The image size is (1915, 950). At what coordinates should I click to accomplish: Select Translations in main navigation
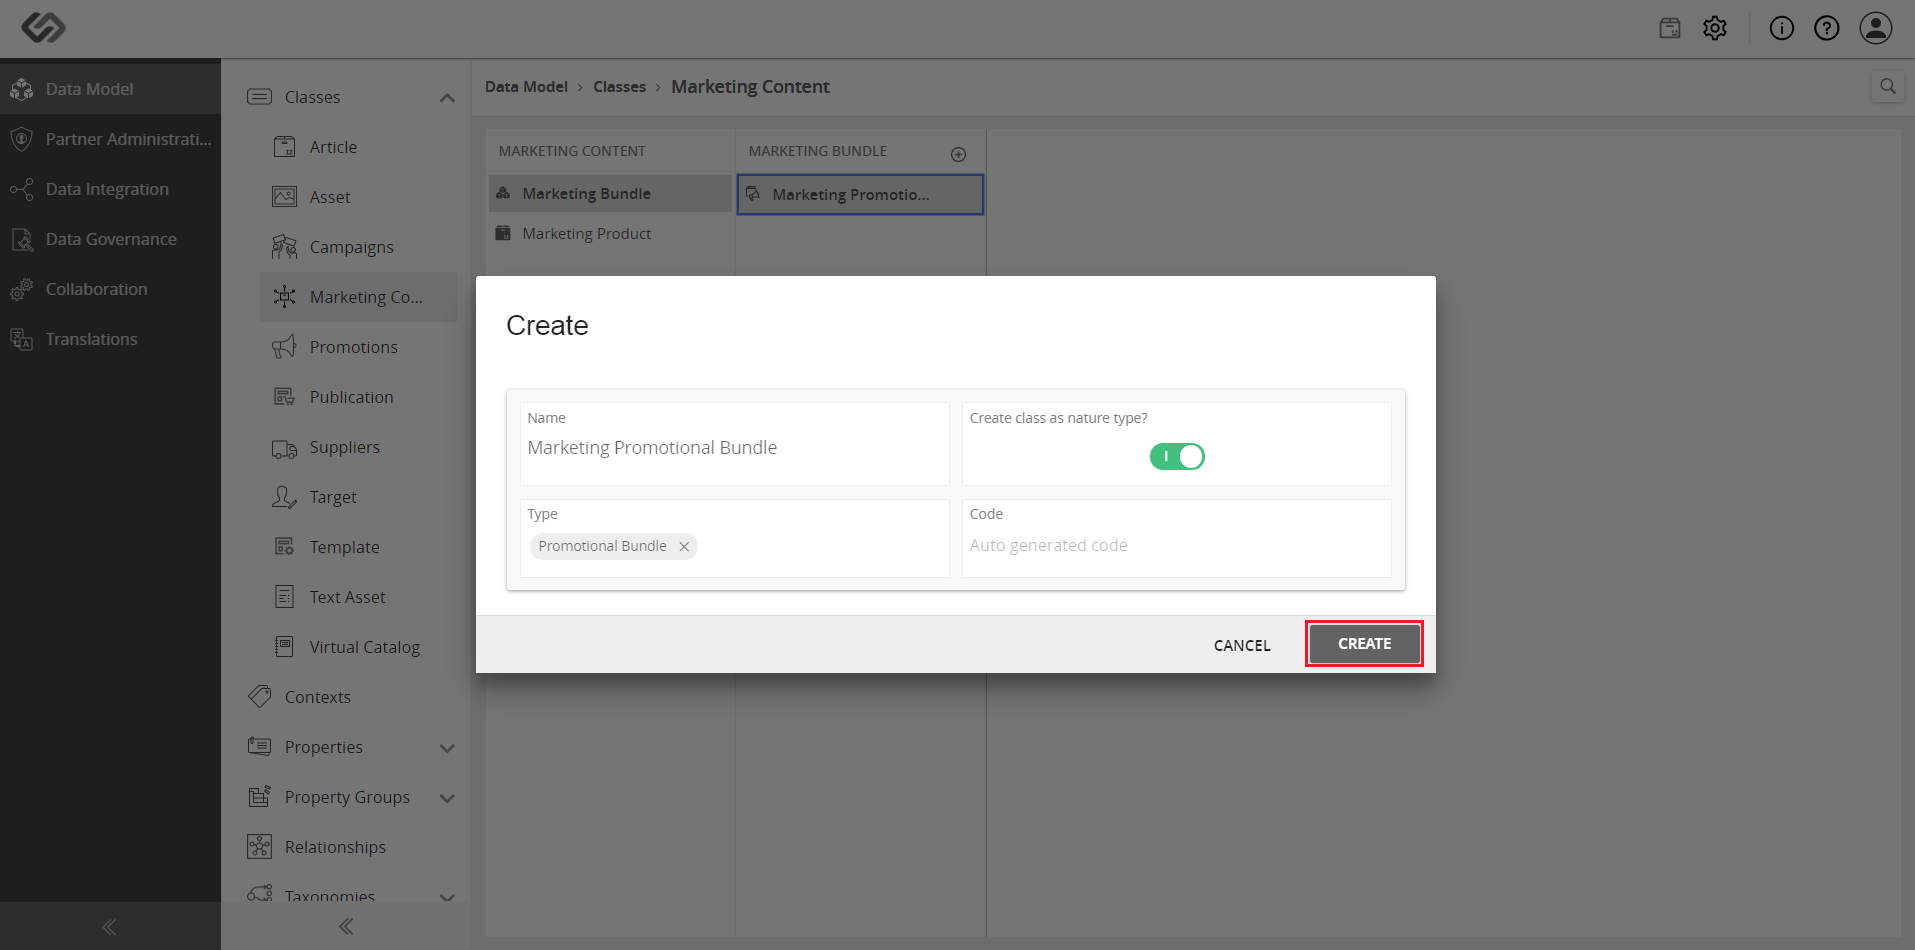coord(110,339)
